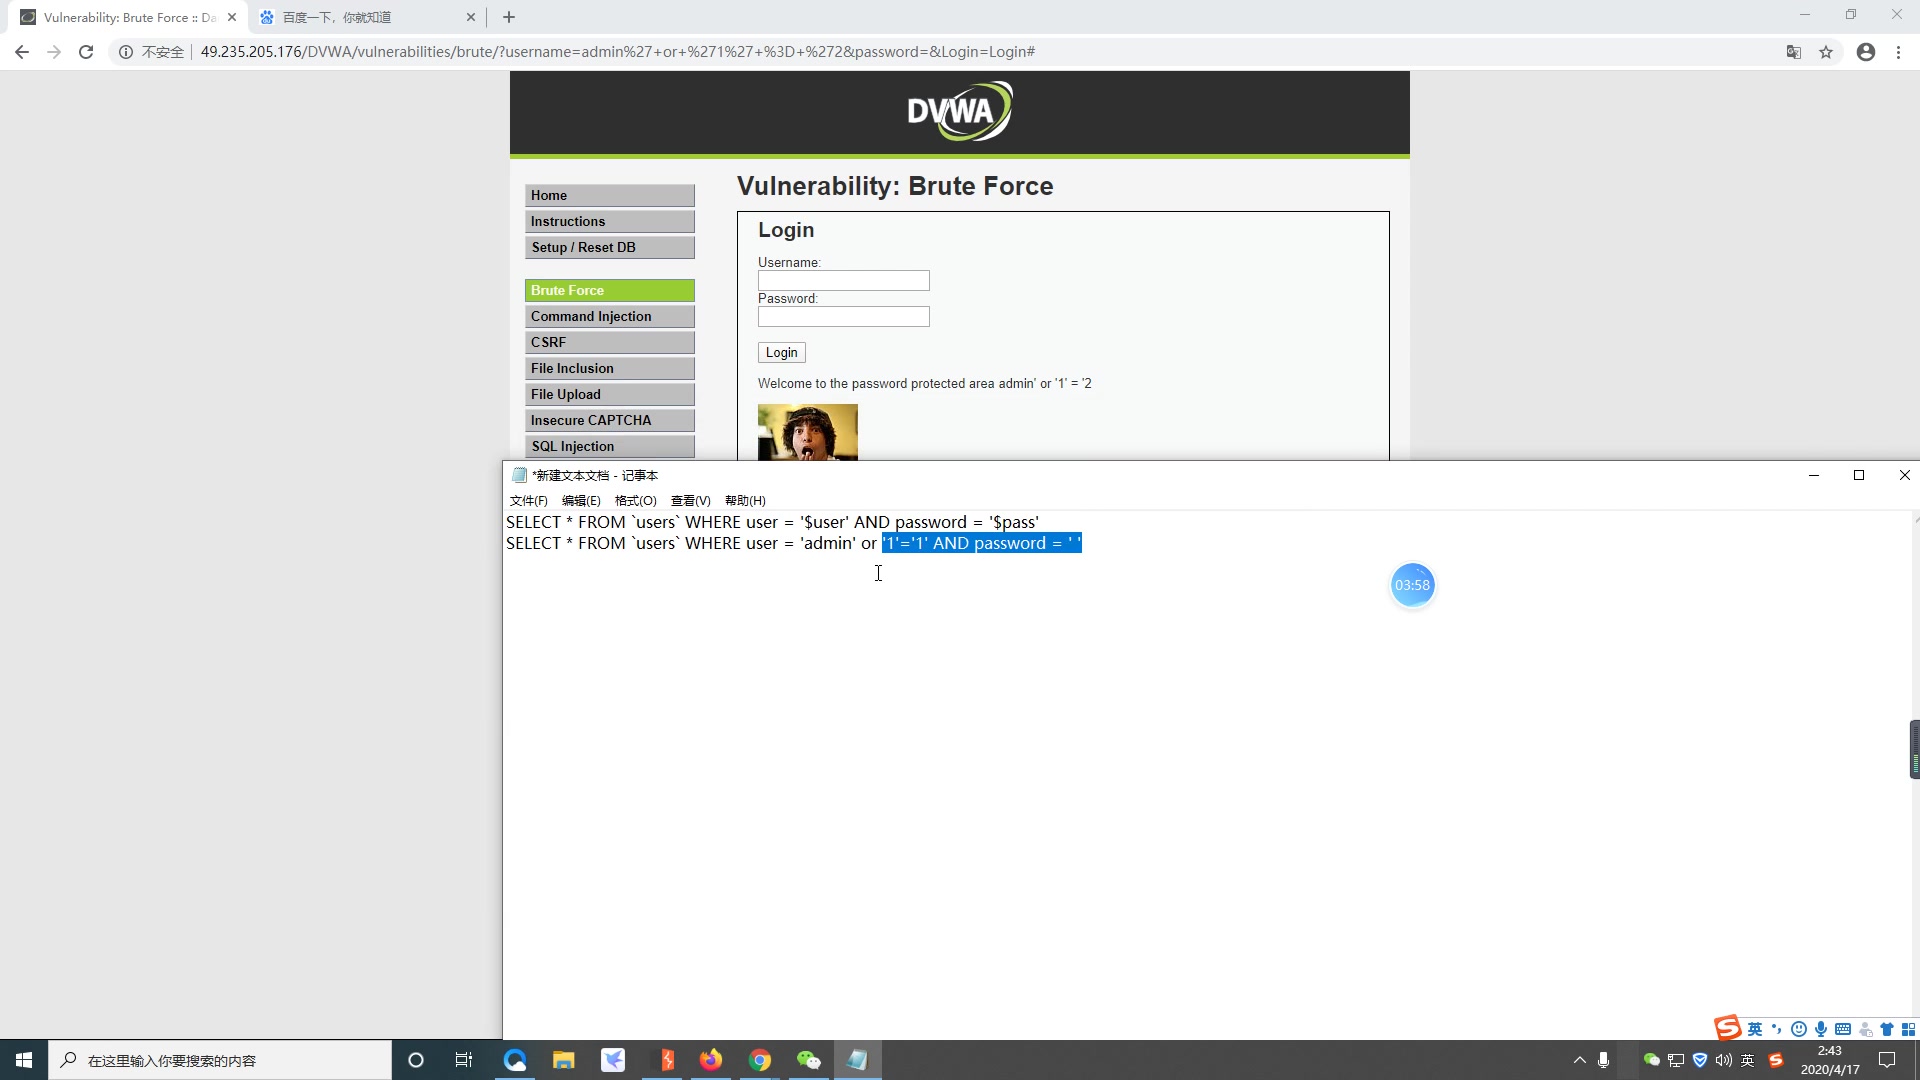Viewport: 1920px width, 1080px height.
Task: Click the Notepad taskbar icon
Action: 857,1059
